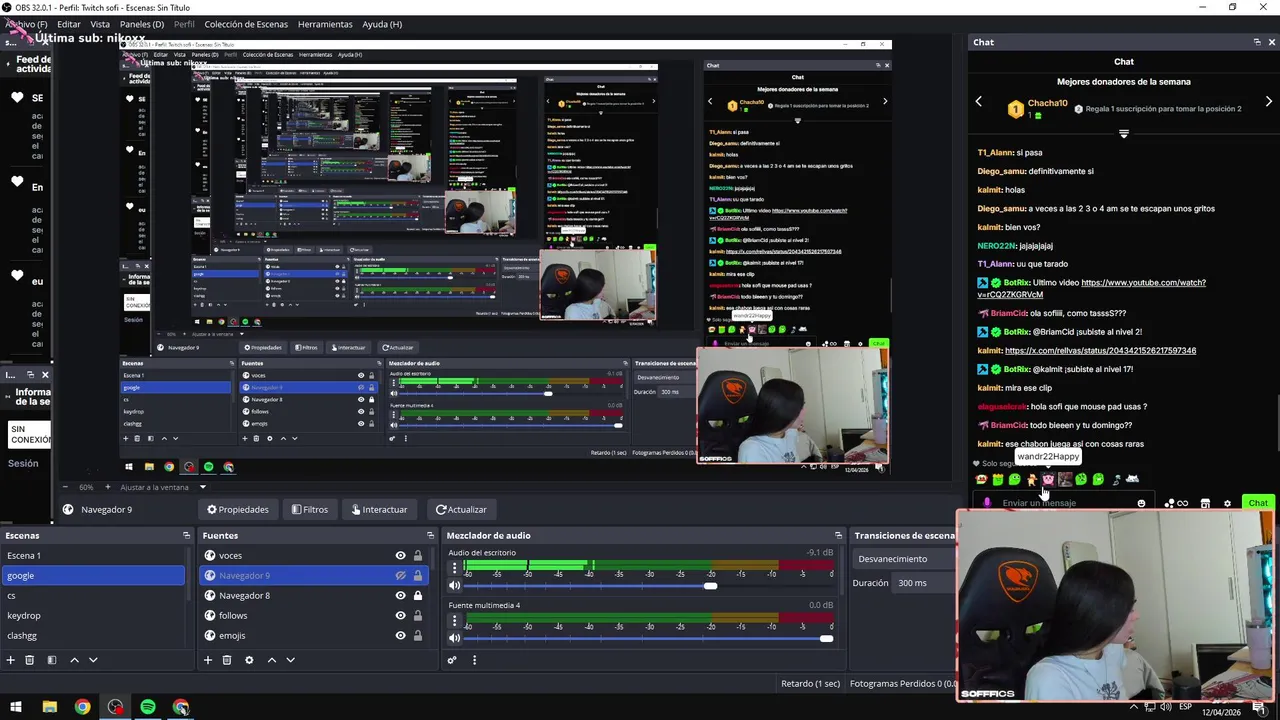Show previous top donor with left arrow
The height and width of the screenshot is (720, 1280).
click(979, 102)
